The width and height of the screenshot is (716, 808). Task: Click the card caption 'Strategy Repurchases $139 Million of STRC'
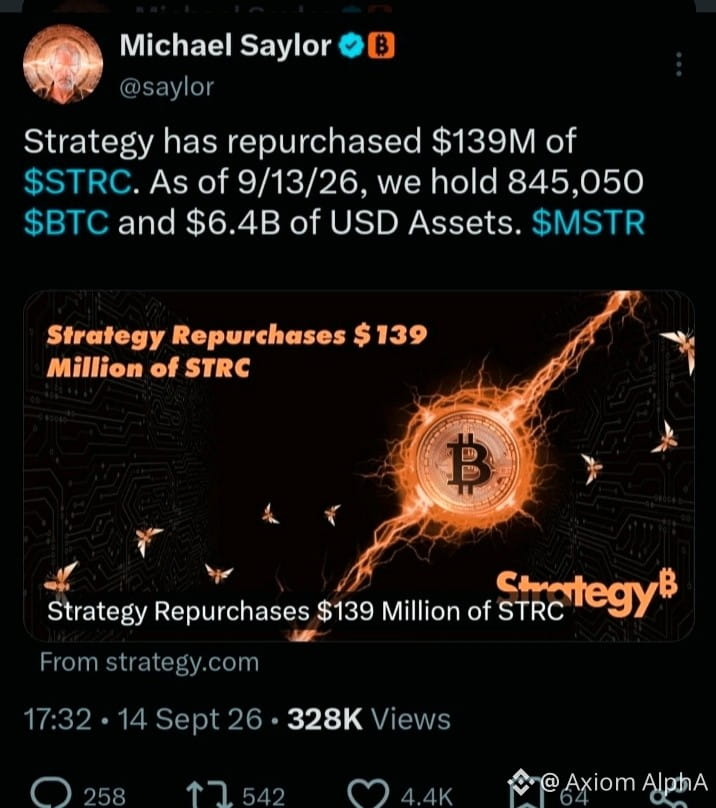coord(305,611)
